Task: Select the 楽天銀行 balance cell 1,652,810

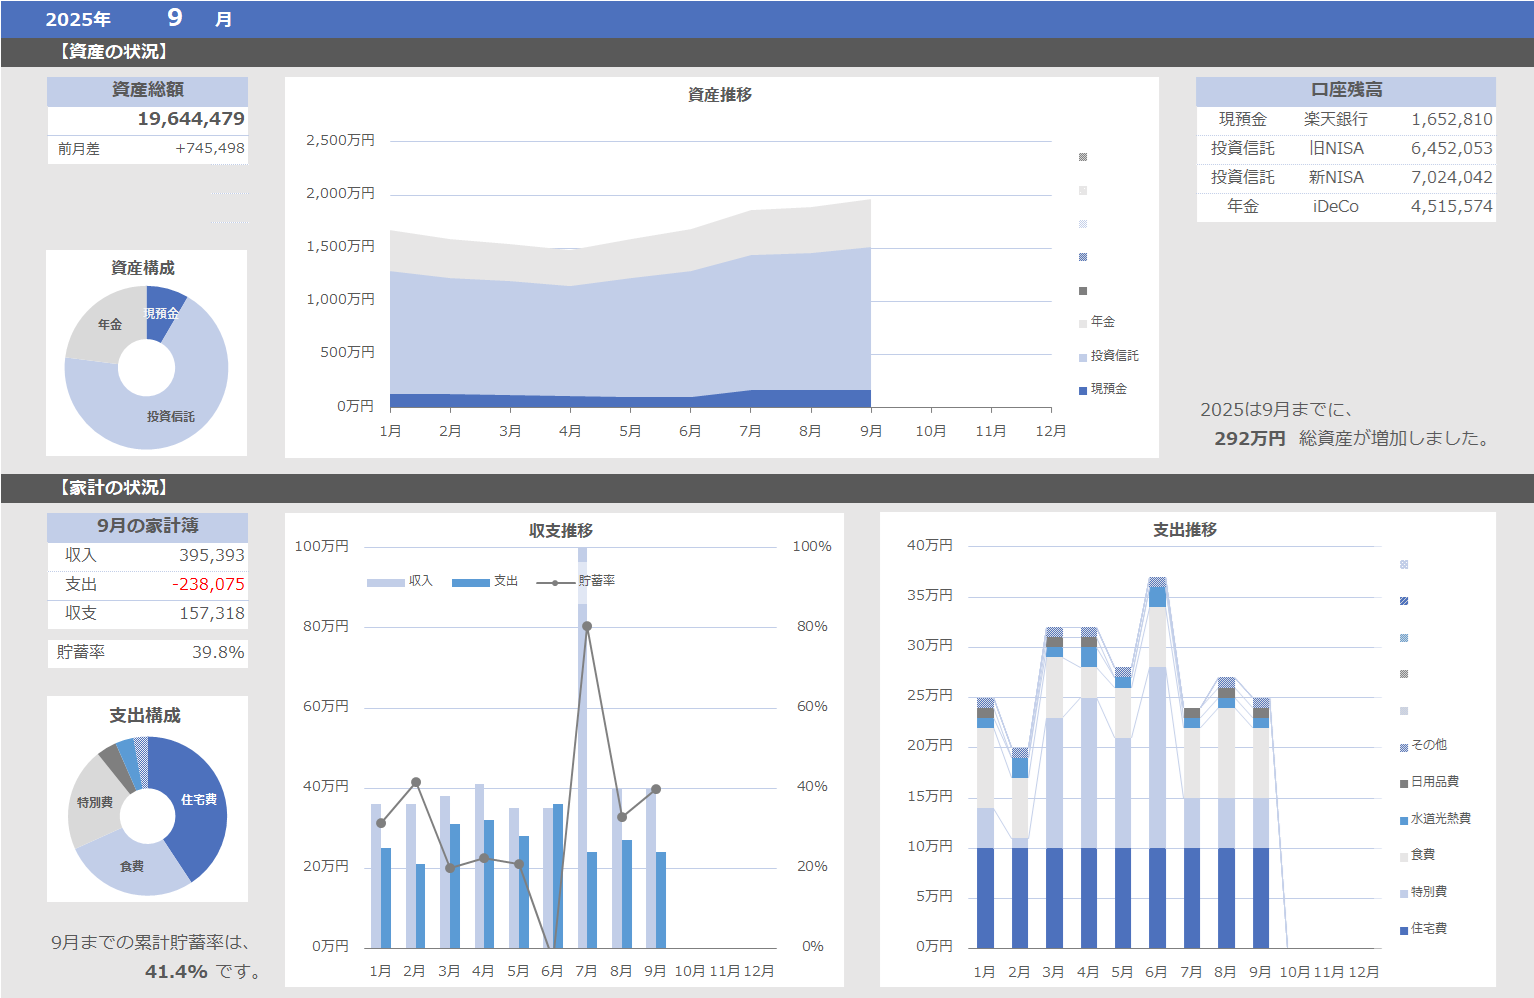Action: pyautogui.click(x=1451, y=119)
